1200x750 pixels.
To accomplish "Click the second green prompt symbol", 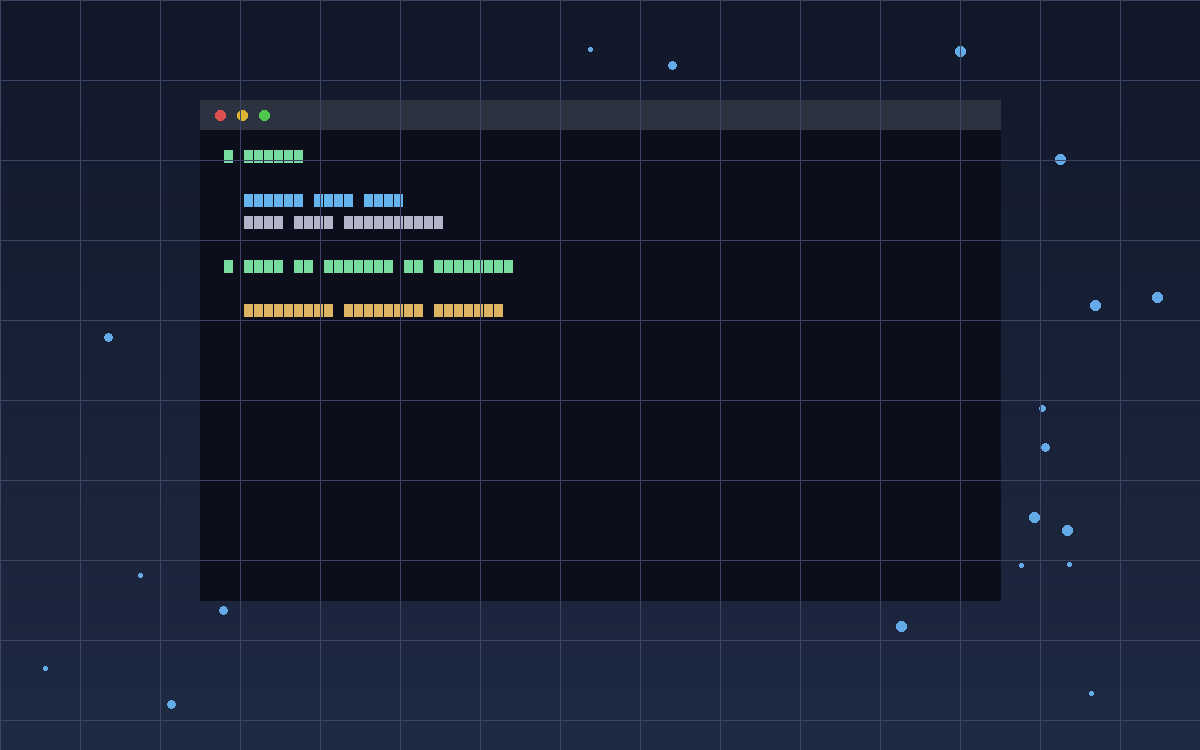I will 228,266.
